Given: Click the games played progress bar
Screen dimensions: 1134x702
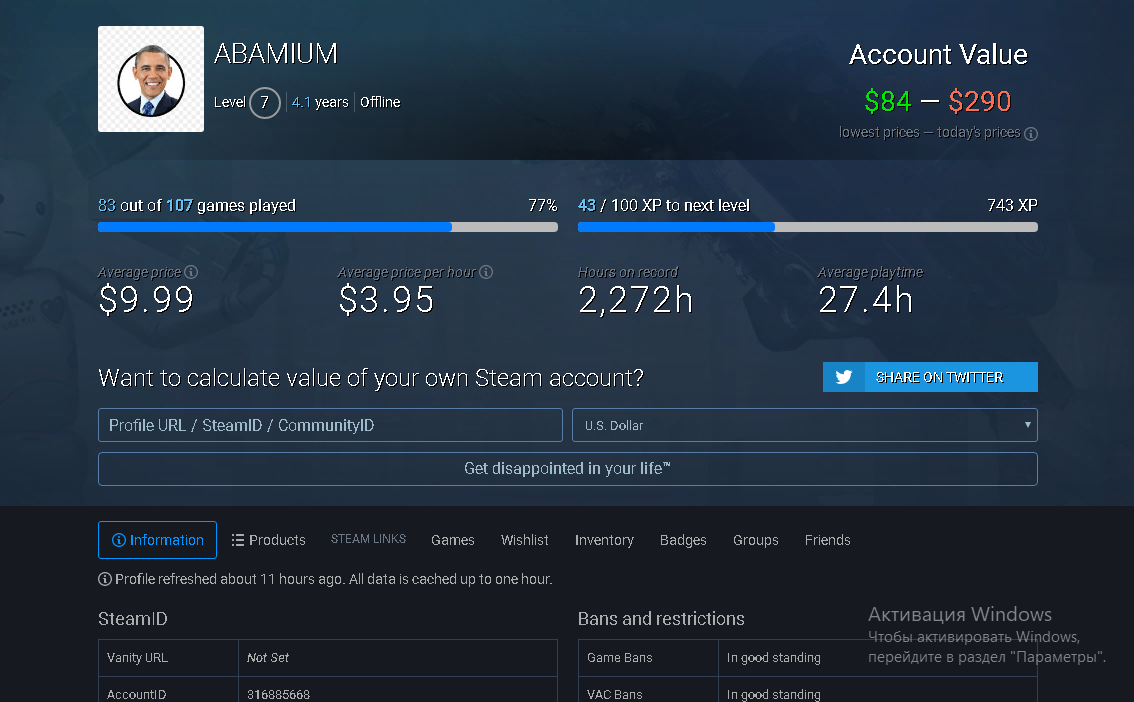Looking at the screenshot, I should pyautogui.click(x=328, y=227).
